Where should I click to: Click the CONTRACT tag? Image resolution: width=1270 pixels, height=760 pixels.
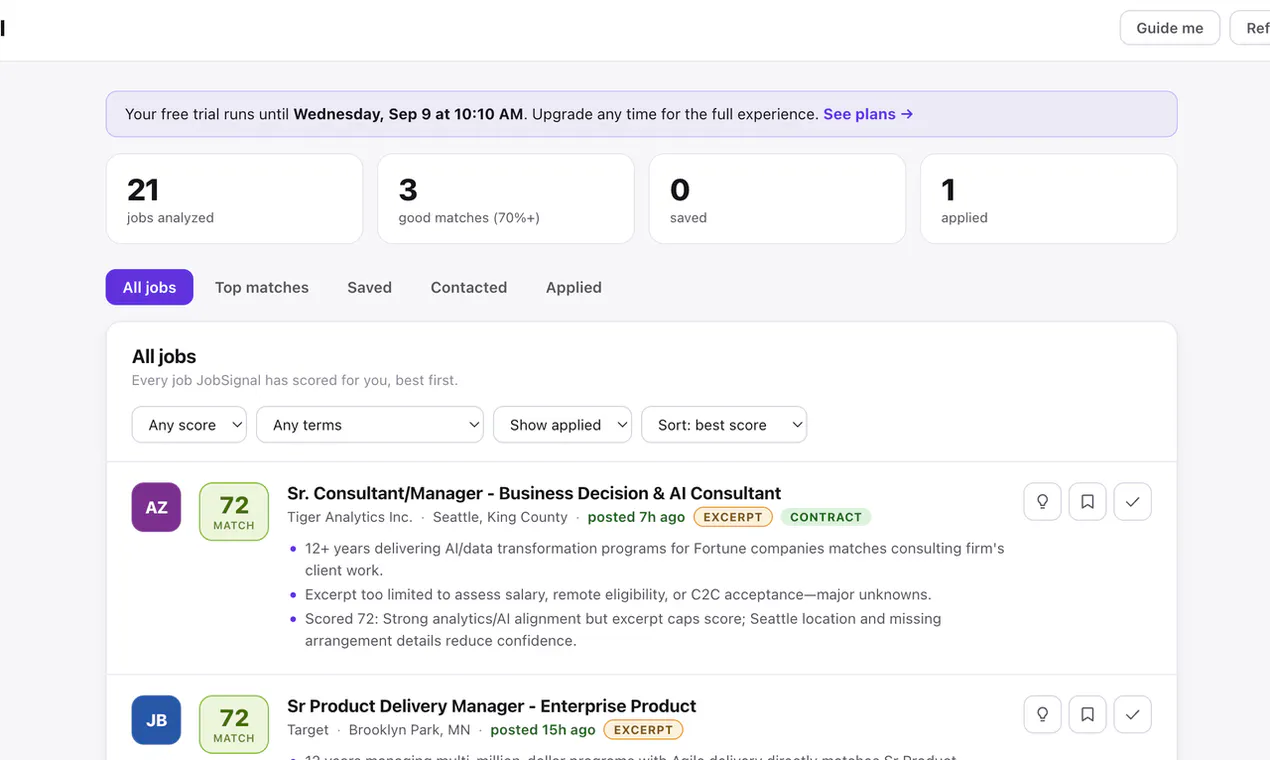click(x=826, y=517)
